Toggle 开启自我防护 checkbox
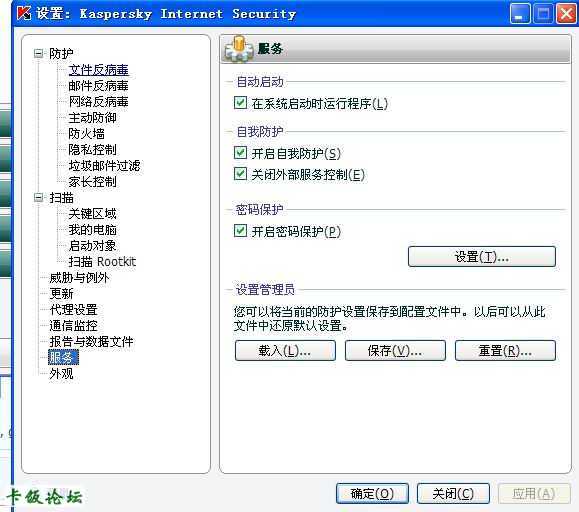 coord(240,152)
